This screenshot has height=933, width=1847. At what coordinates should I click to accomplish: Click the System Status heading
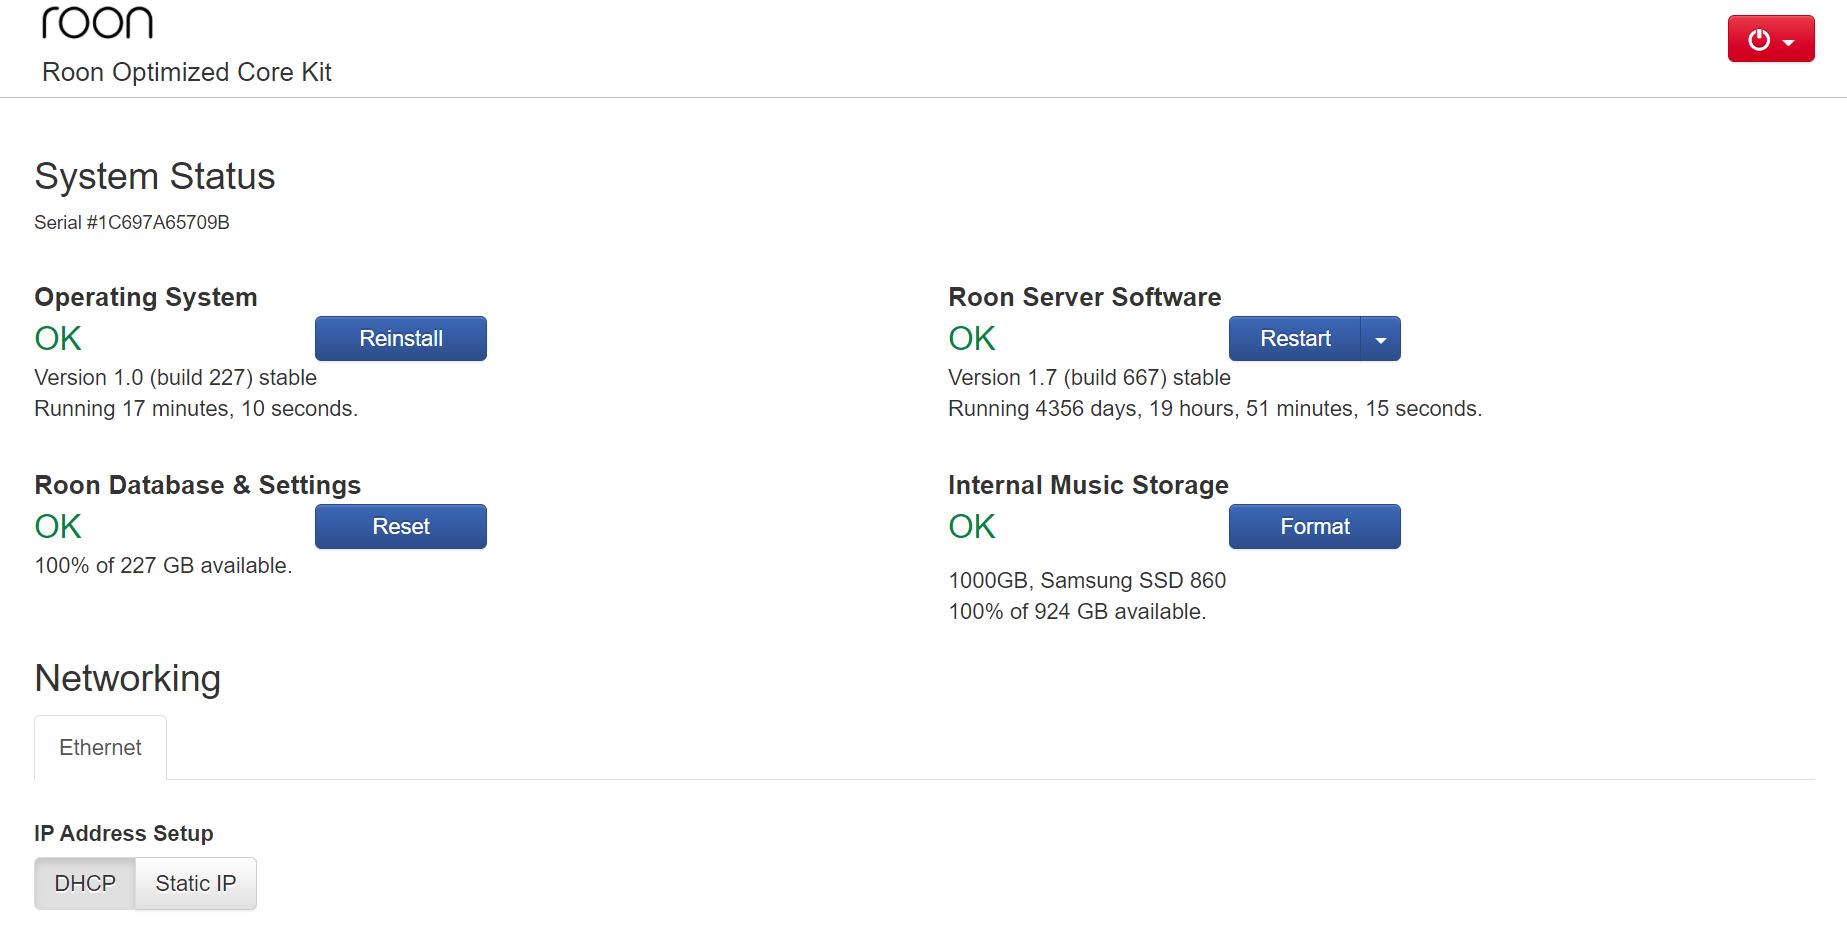coord(155,176)
